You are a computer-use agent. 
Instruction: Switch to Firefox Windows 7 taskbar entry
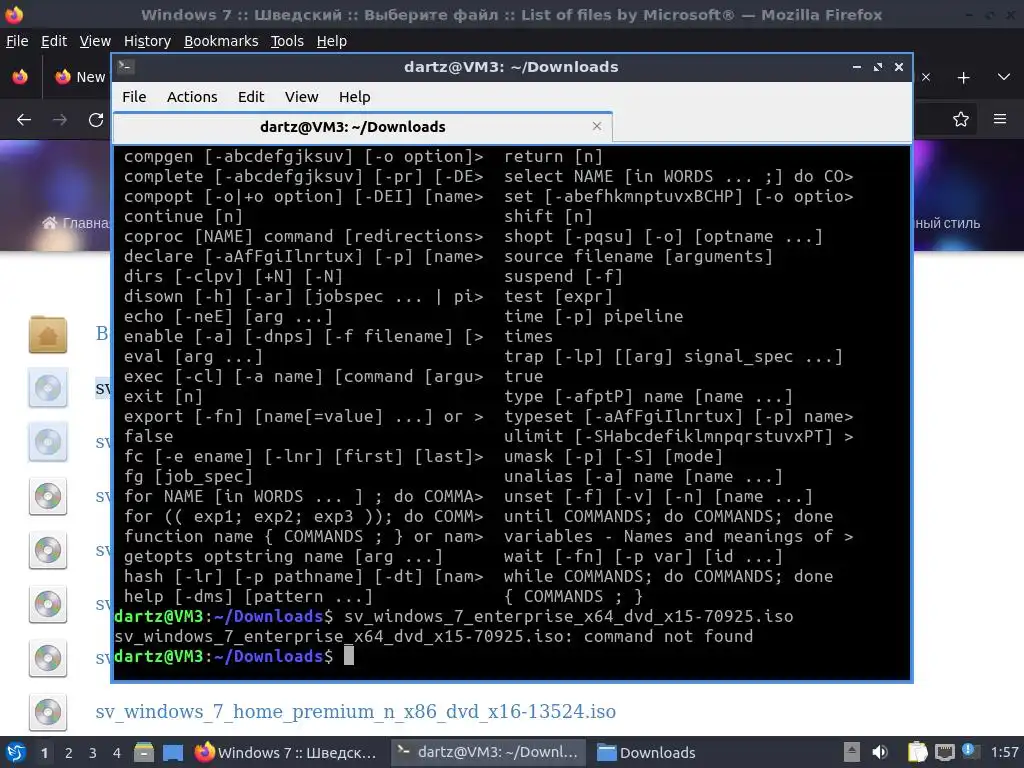(286, 752)
